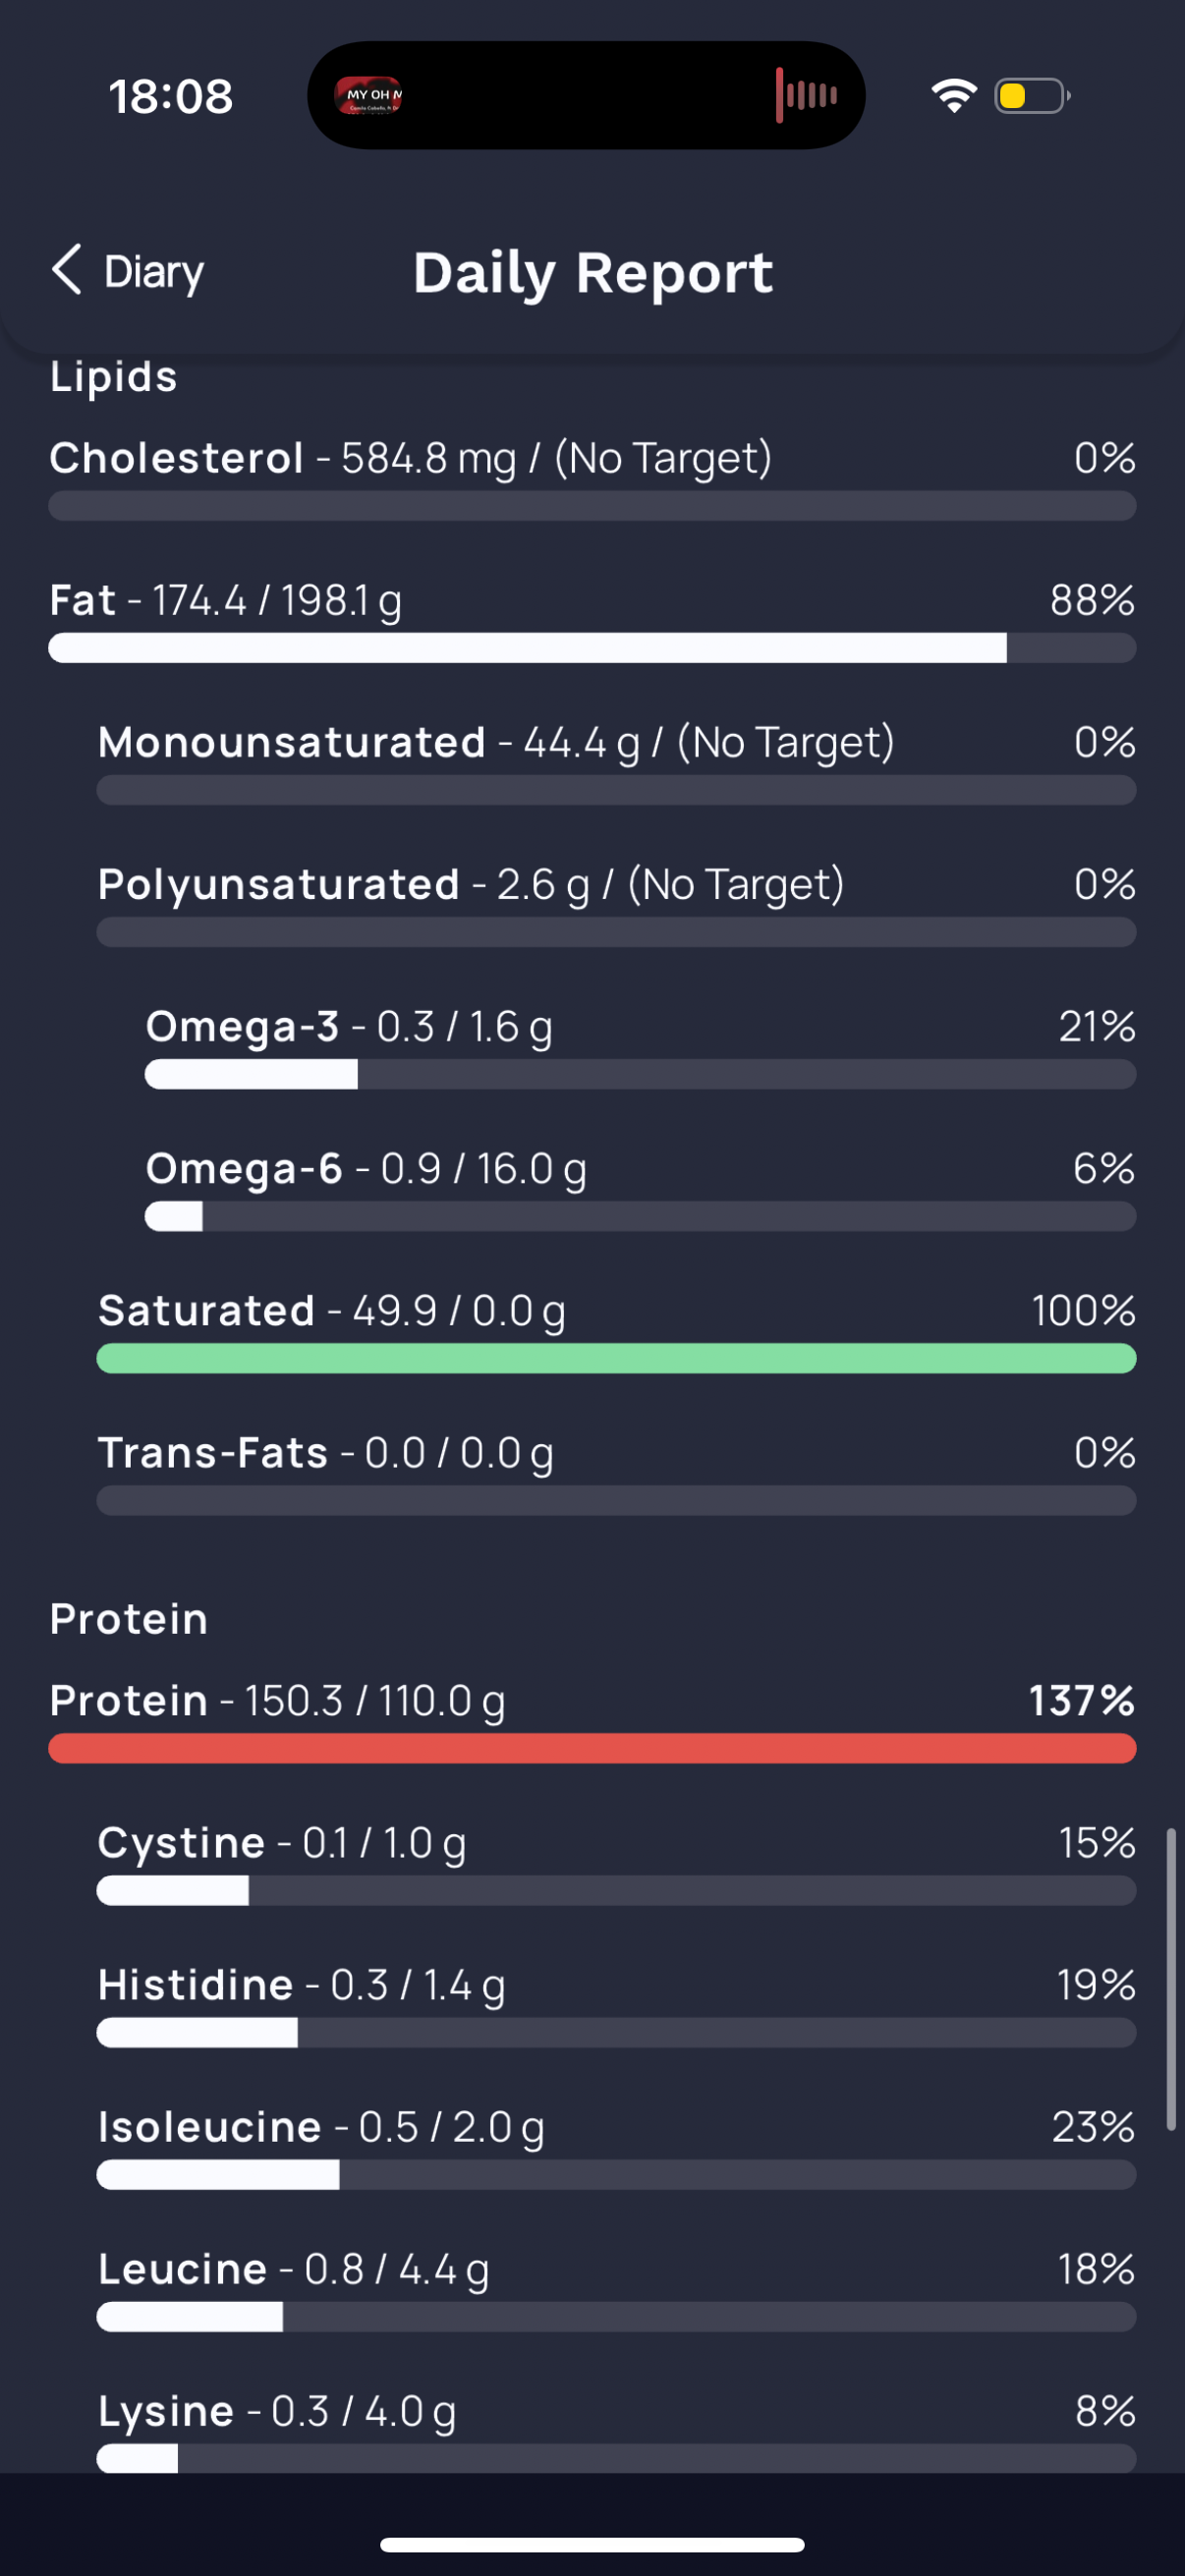This screenshot has width=1185, height=2576.
Task: Open the Cholesterol nutrient row
Action: point(592,477)
